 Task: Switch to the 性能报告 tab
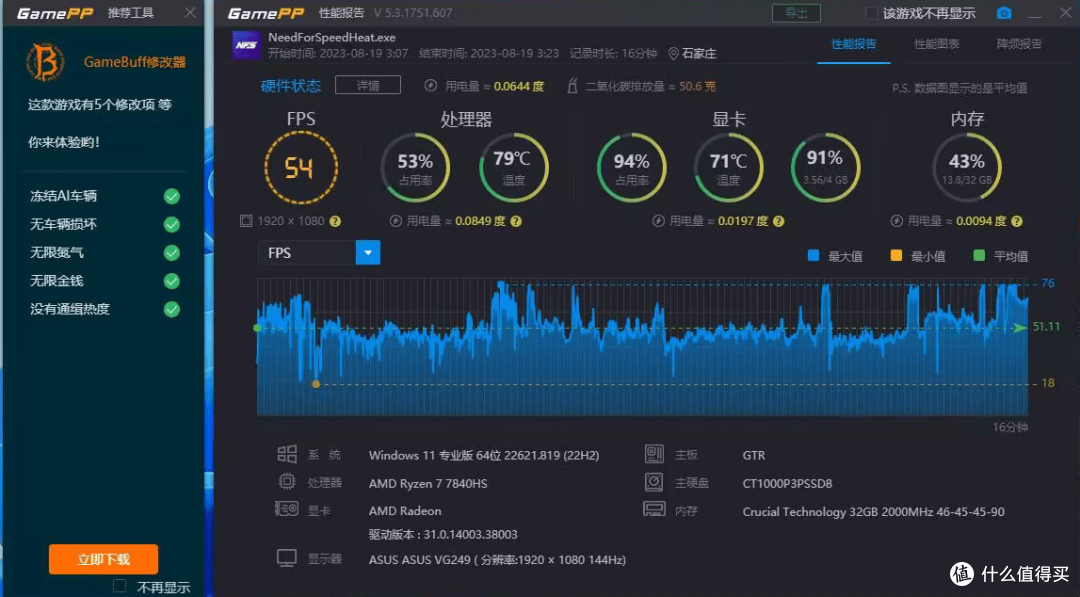[853, 44]
